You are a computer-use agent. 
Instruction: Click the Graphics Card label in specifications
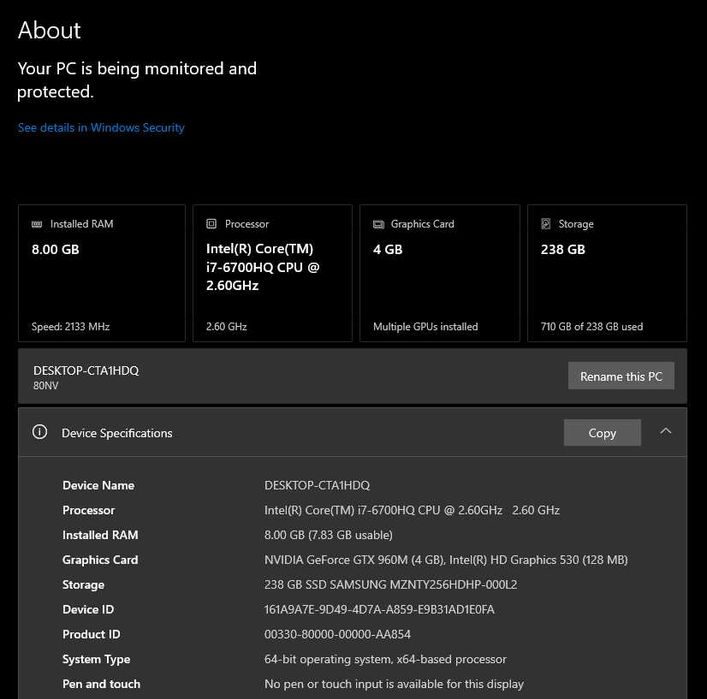click(x=100, y=560)
